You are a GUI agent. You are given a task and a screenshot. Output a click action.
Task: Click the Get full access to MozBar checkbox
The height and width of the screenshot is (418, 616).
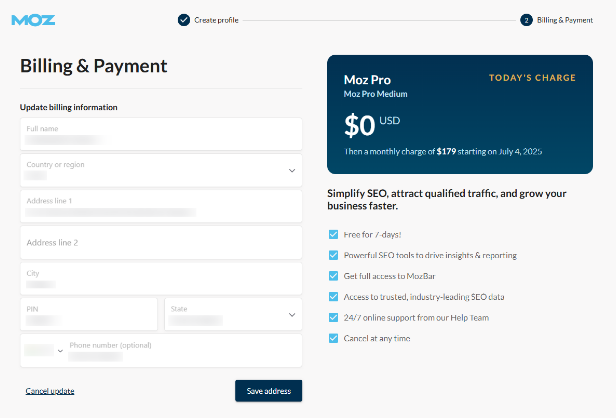(333, 276)
